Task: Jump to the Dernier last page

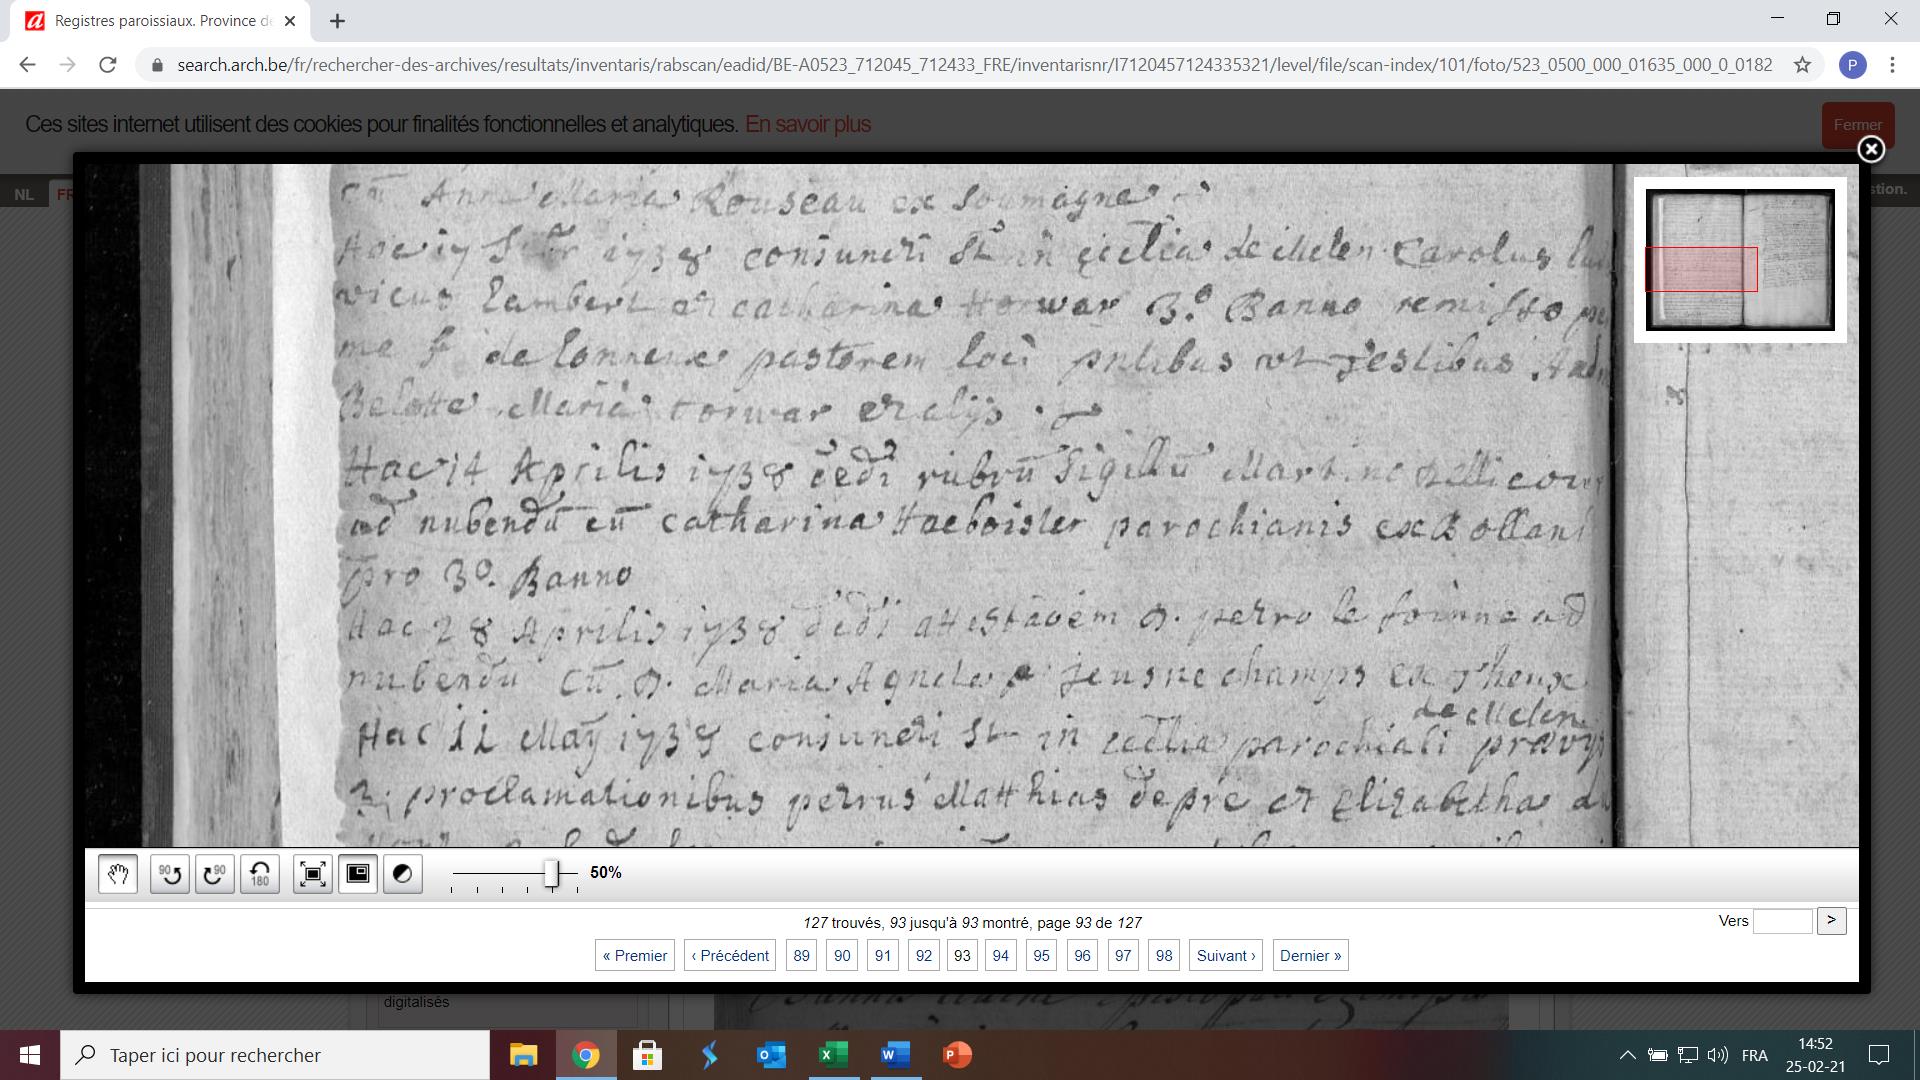Action: pyautogui.click(x=1310, y=955)
